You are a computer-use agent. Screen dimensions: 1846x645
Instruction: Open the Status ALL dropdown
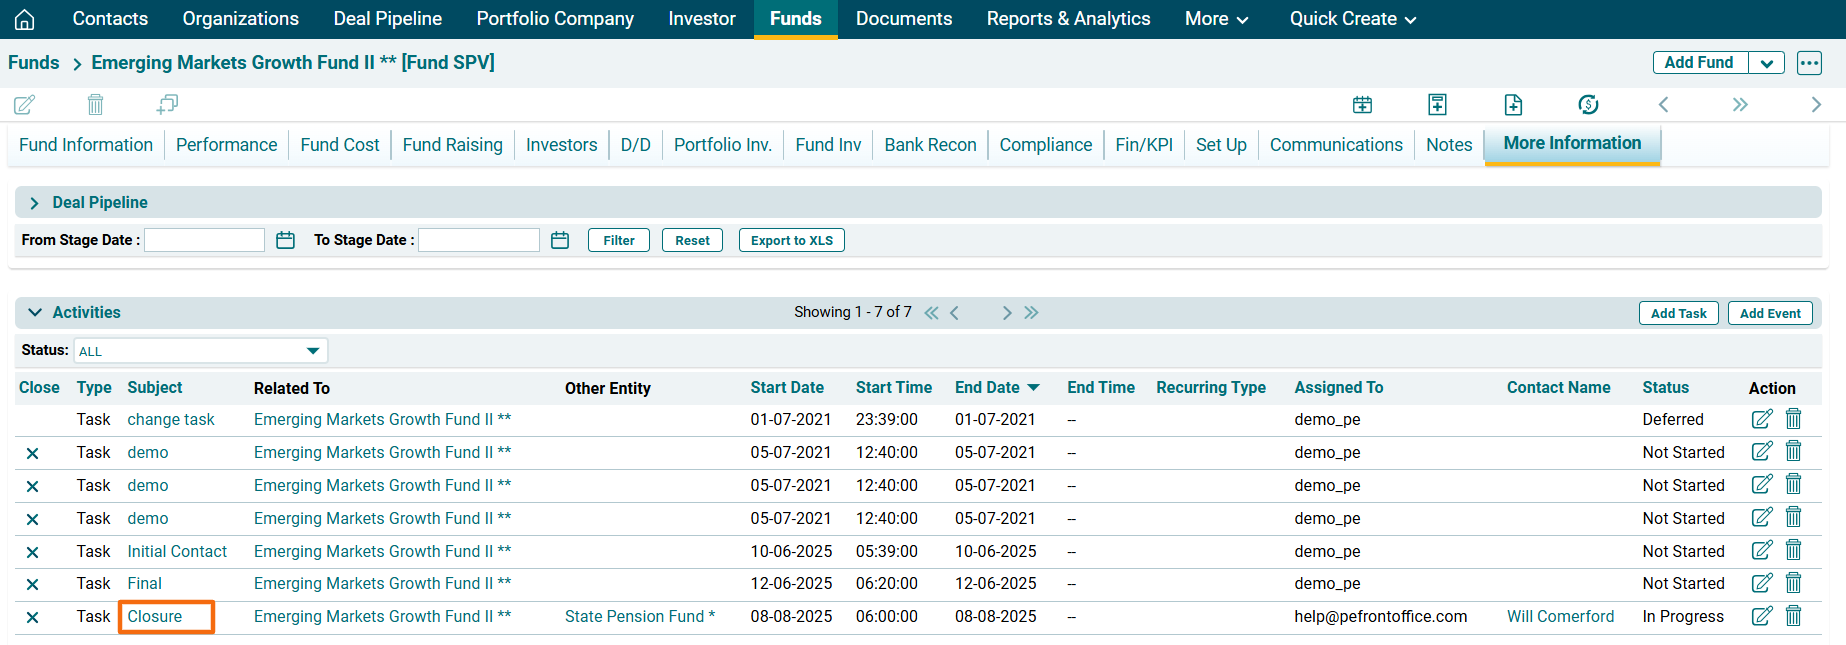(x=200, y=351)
